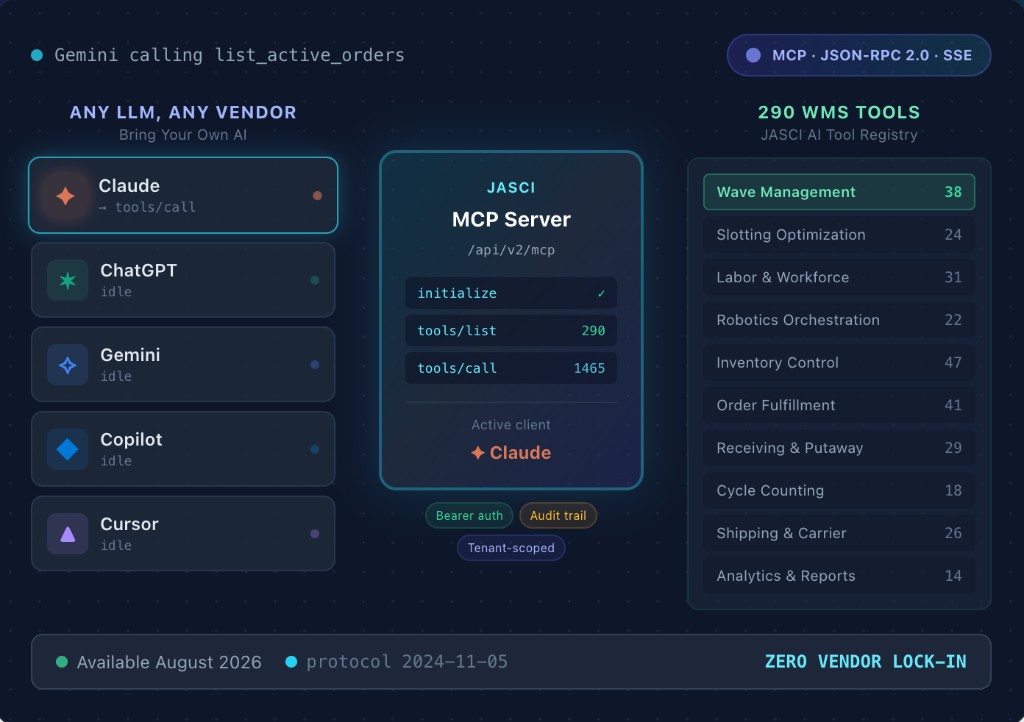The image size is (1024, 722).
Task: Click the Claude starburst icon in vendor list
Action: (x=65, y=195)
